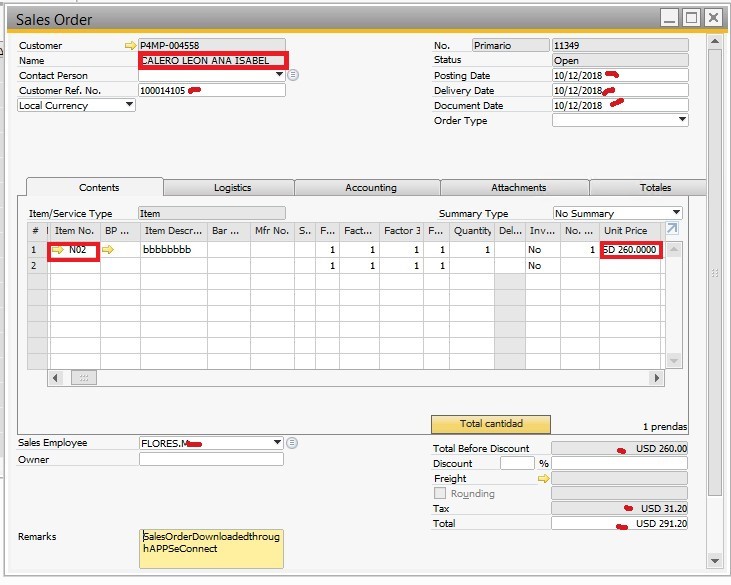The image size is (731, 585).
Task: Open the Summary Type dropdown
Action: 676,213
